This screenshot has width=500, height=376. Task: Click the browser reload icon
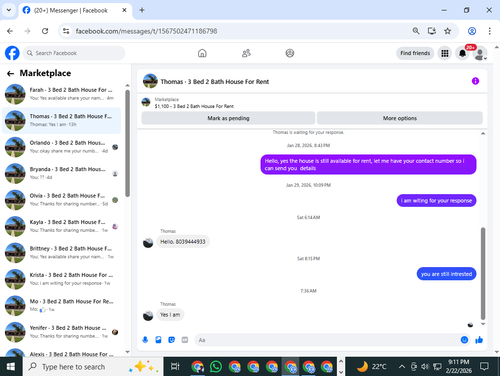[x=45, y=31]
